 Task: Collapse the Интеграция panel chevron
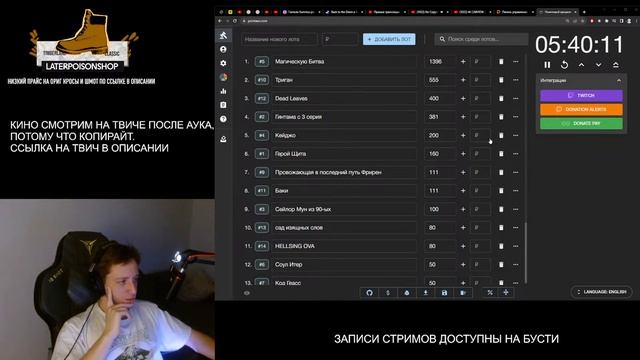[x=619, y=80]
